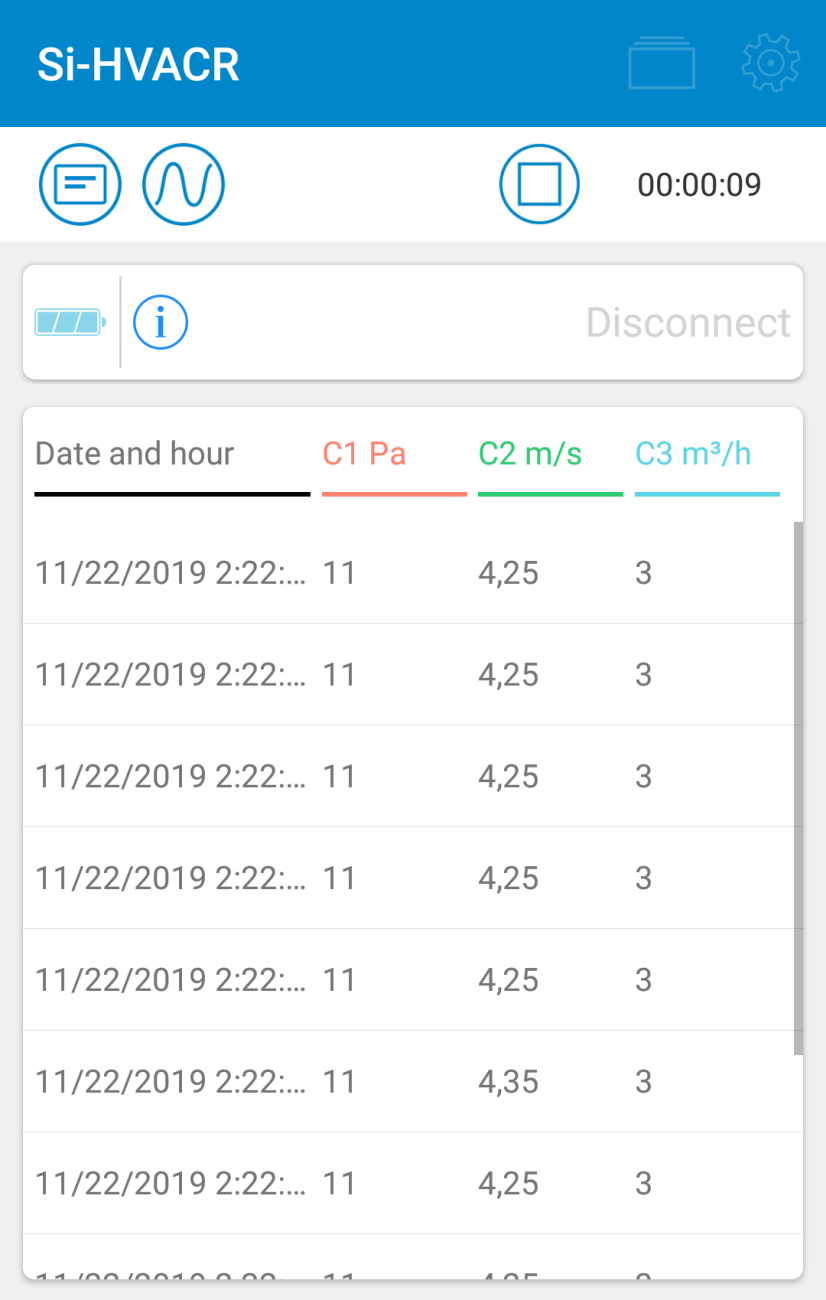
Task: Tap the first data row timestamp
Action: pyautogui.click(x=170, y=573)
